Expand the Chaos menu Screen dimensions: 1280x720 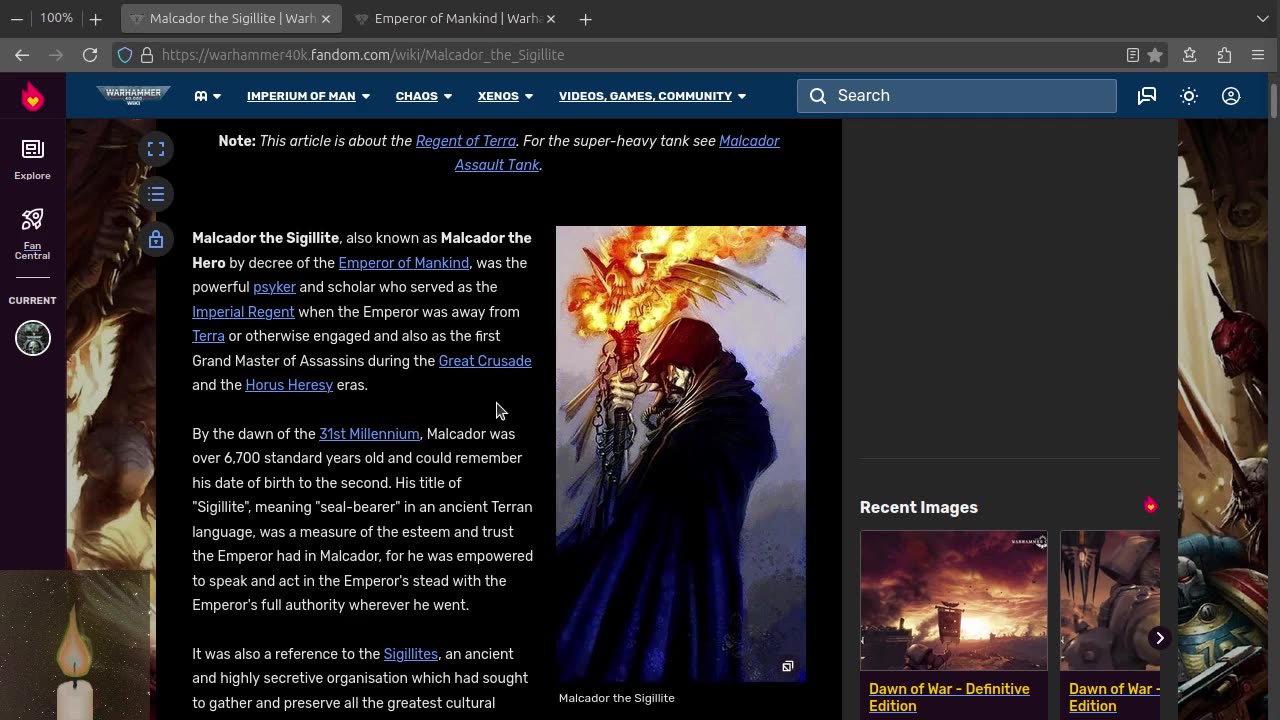tap(424, 96)
